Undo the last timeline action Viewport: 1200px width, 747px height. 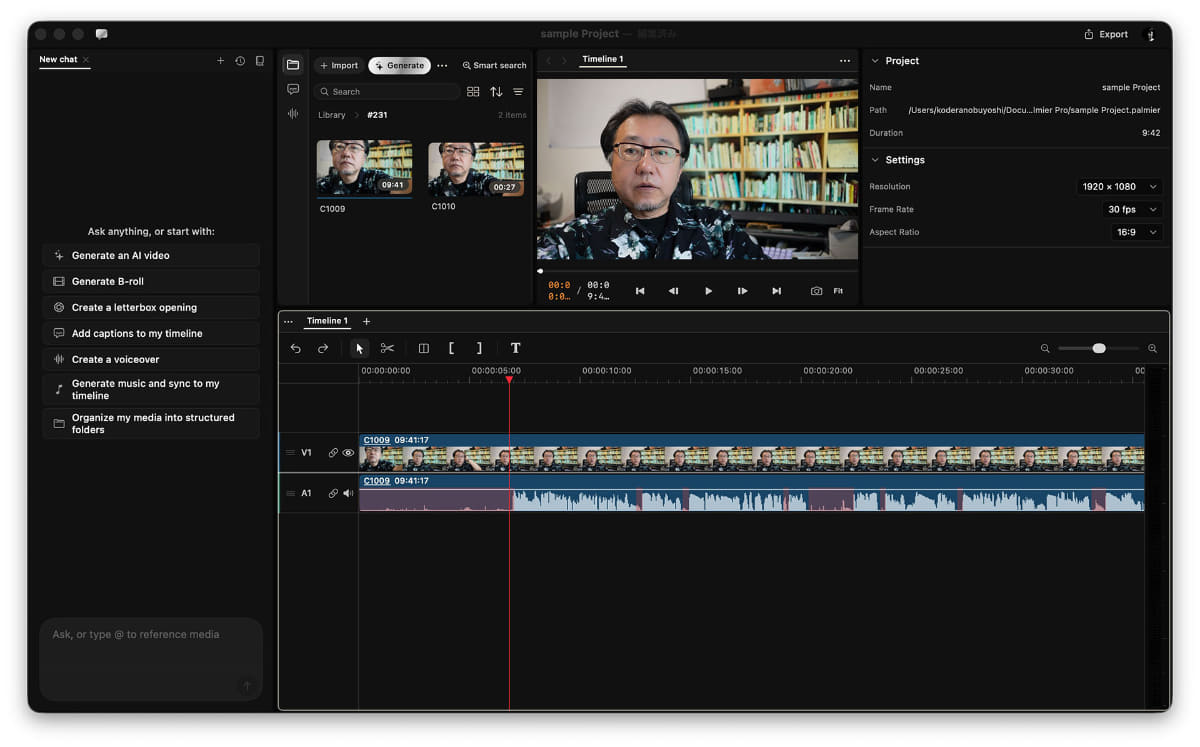(296, 348)
